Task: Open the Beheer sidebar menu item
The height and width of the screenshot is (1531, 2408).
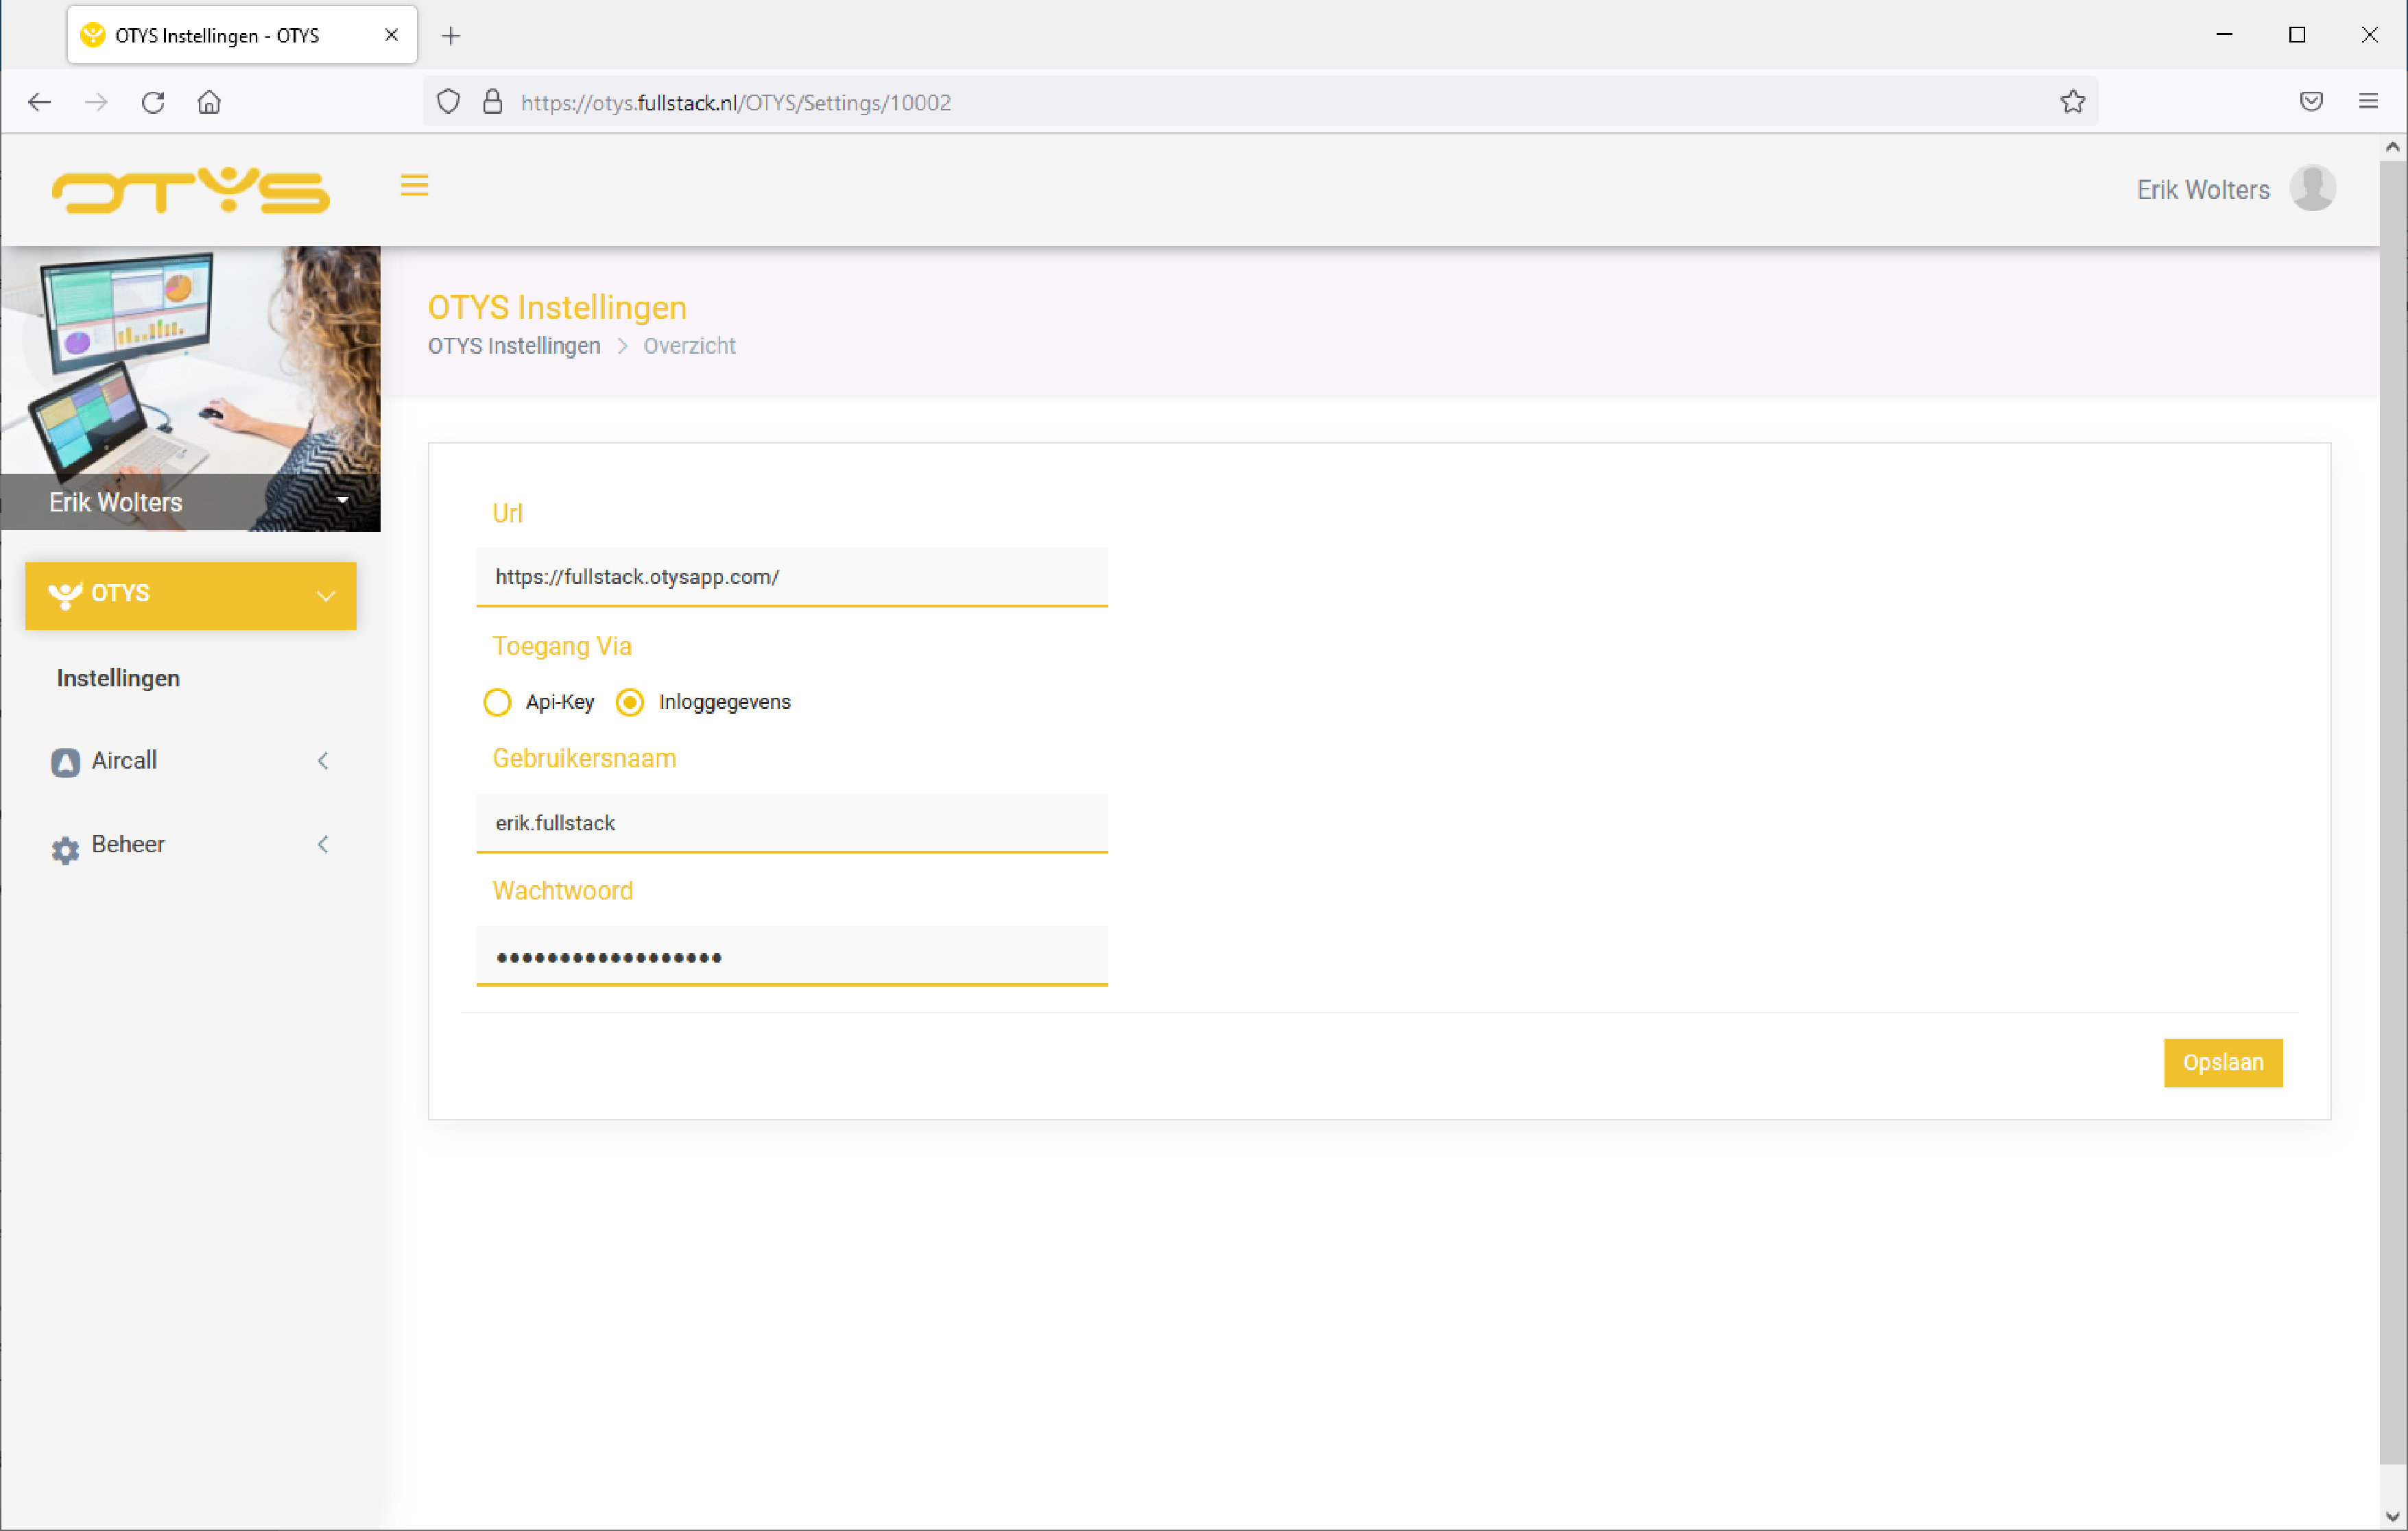Action: 190,846
